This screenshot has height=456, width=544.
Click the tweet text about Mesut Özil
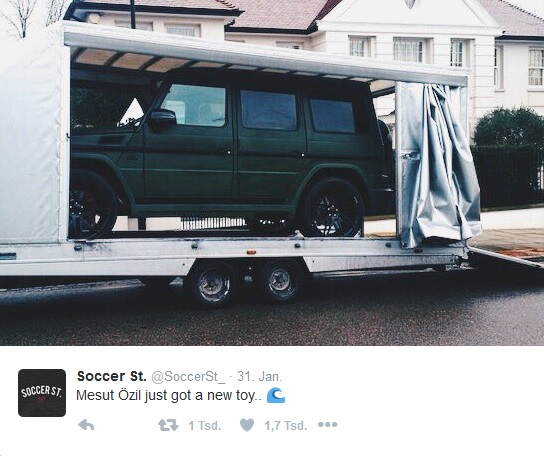[x=169, y=396]
